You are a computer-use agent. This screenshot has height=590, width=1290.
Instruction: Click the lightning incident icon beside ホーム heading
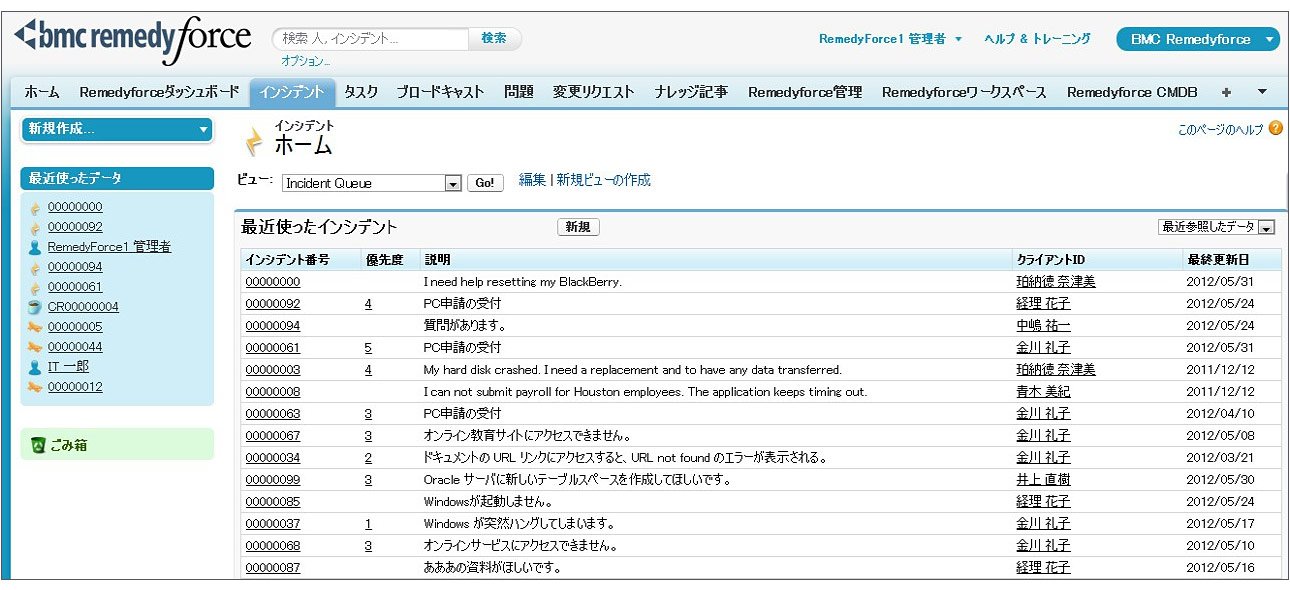255,142
